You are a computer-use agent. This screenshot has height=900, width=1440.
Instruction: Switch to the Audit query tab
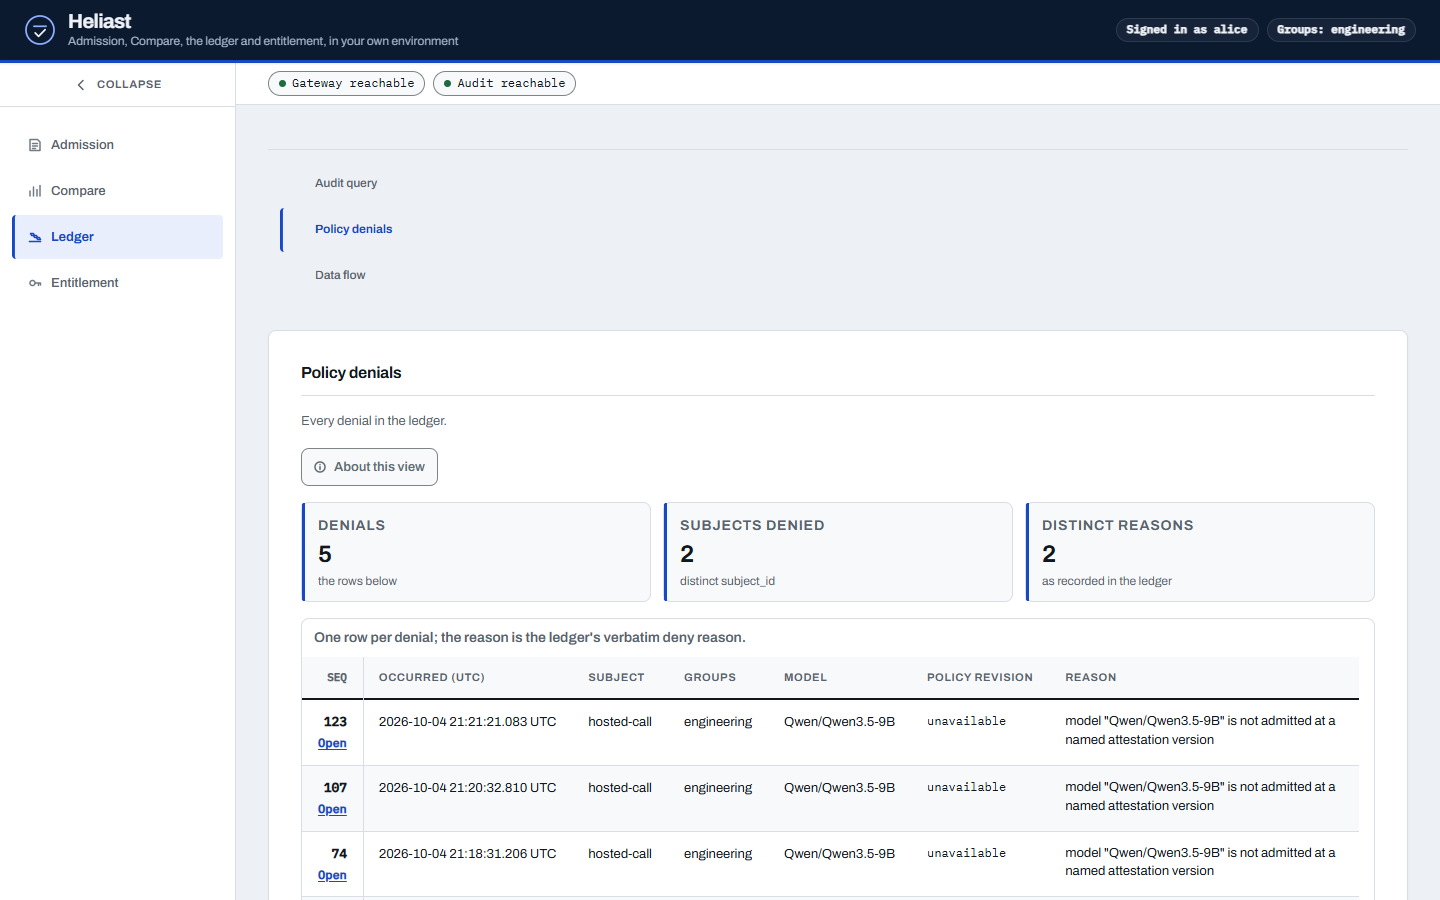[346, 183]
